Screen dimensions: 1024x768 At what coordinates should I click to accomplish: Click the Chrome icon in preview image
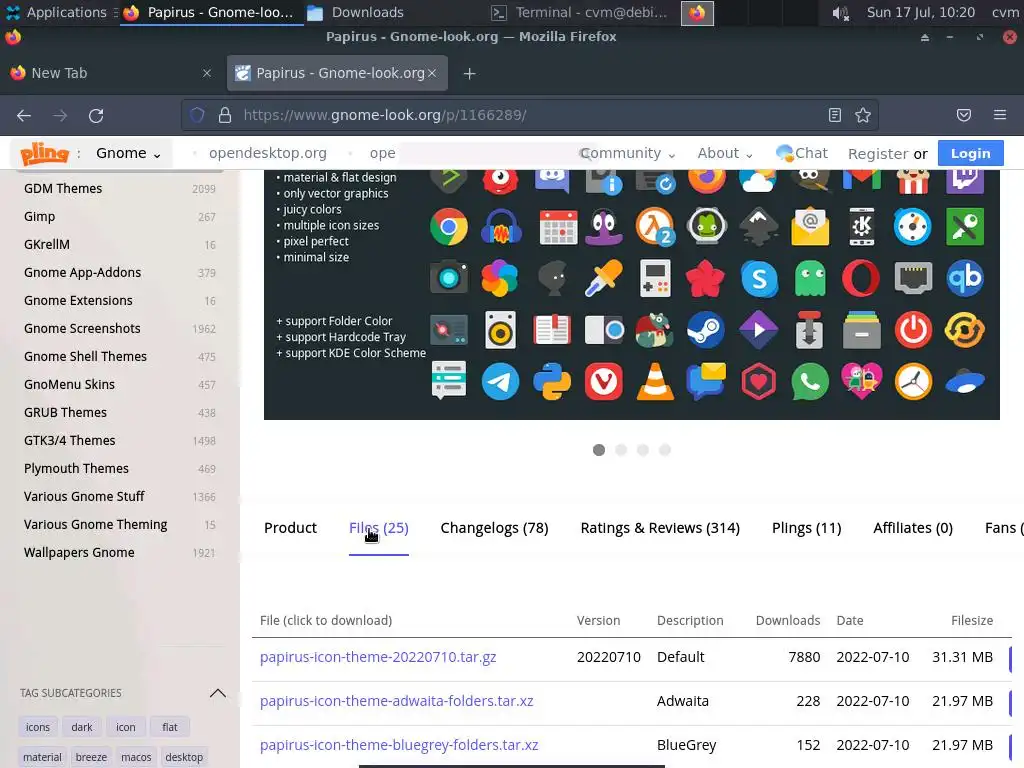(x=449, y=227)
